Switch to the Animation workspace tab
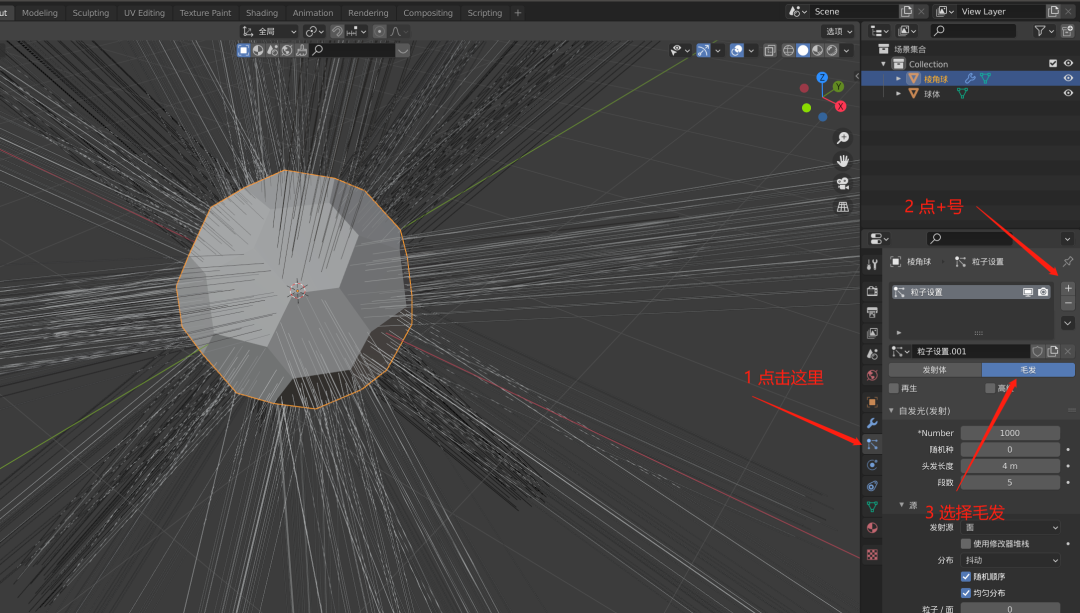1080x613 pixels. click(x=313, y=12)
